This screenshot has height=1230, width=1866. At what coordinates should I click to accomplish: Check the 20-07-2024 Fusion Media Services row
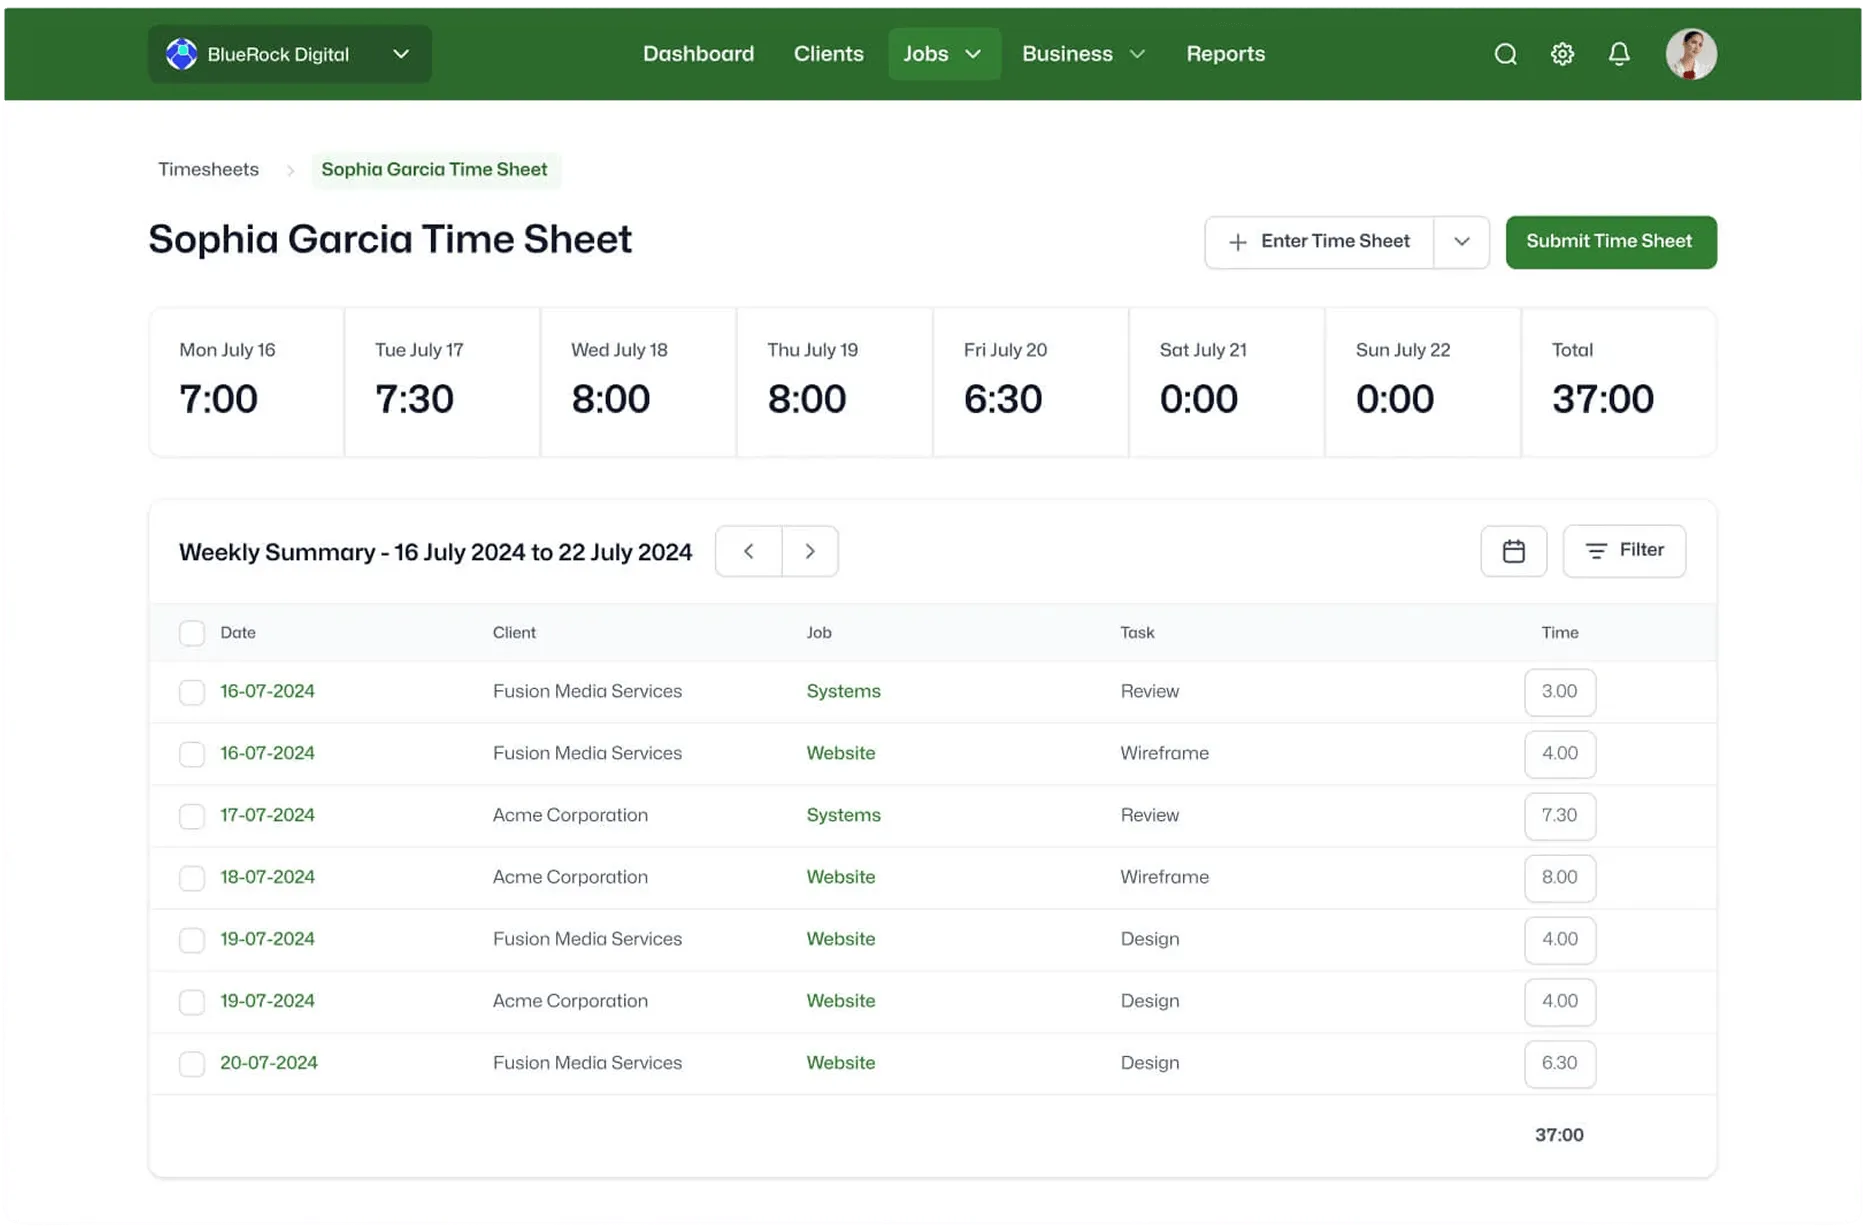[x=192, y=1064]
